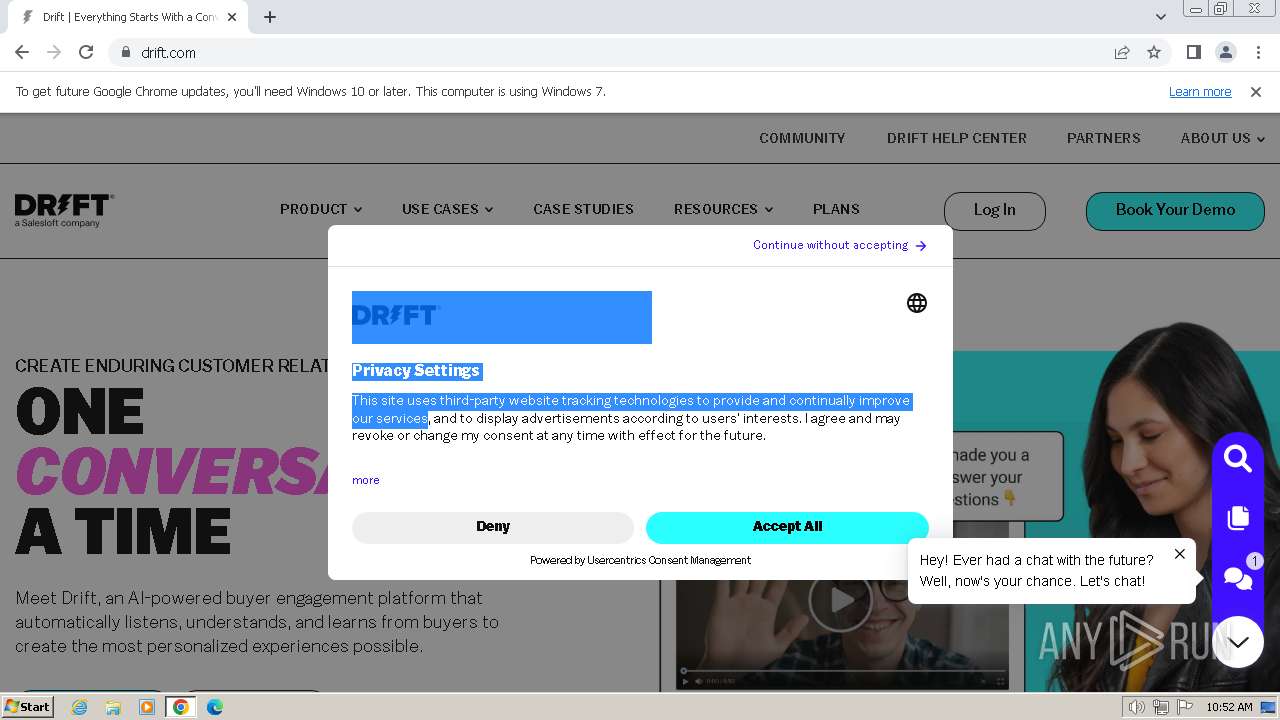Open the PARTNERS menu item
Image resolution: width=1280 pixels, height=720 pixels.
(x=1103, y=138)
